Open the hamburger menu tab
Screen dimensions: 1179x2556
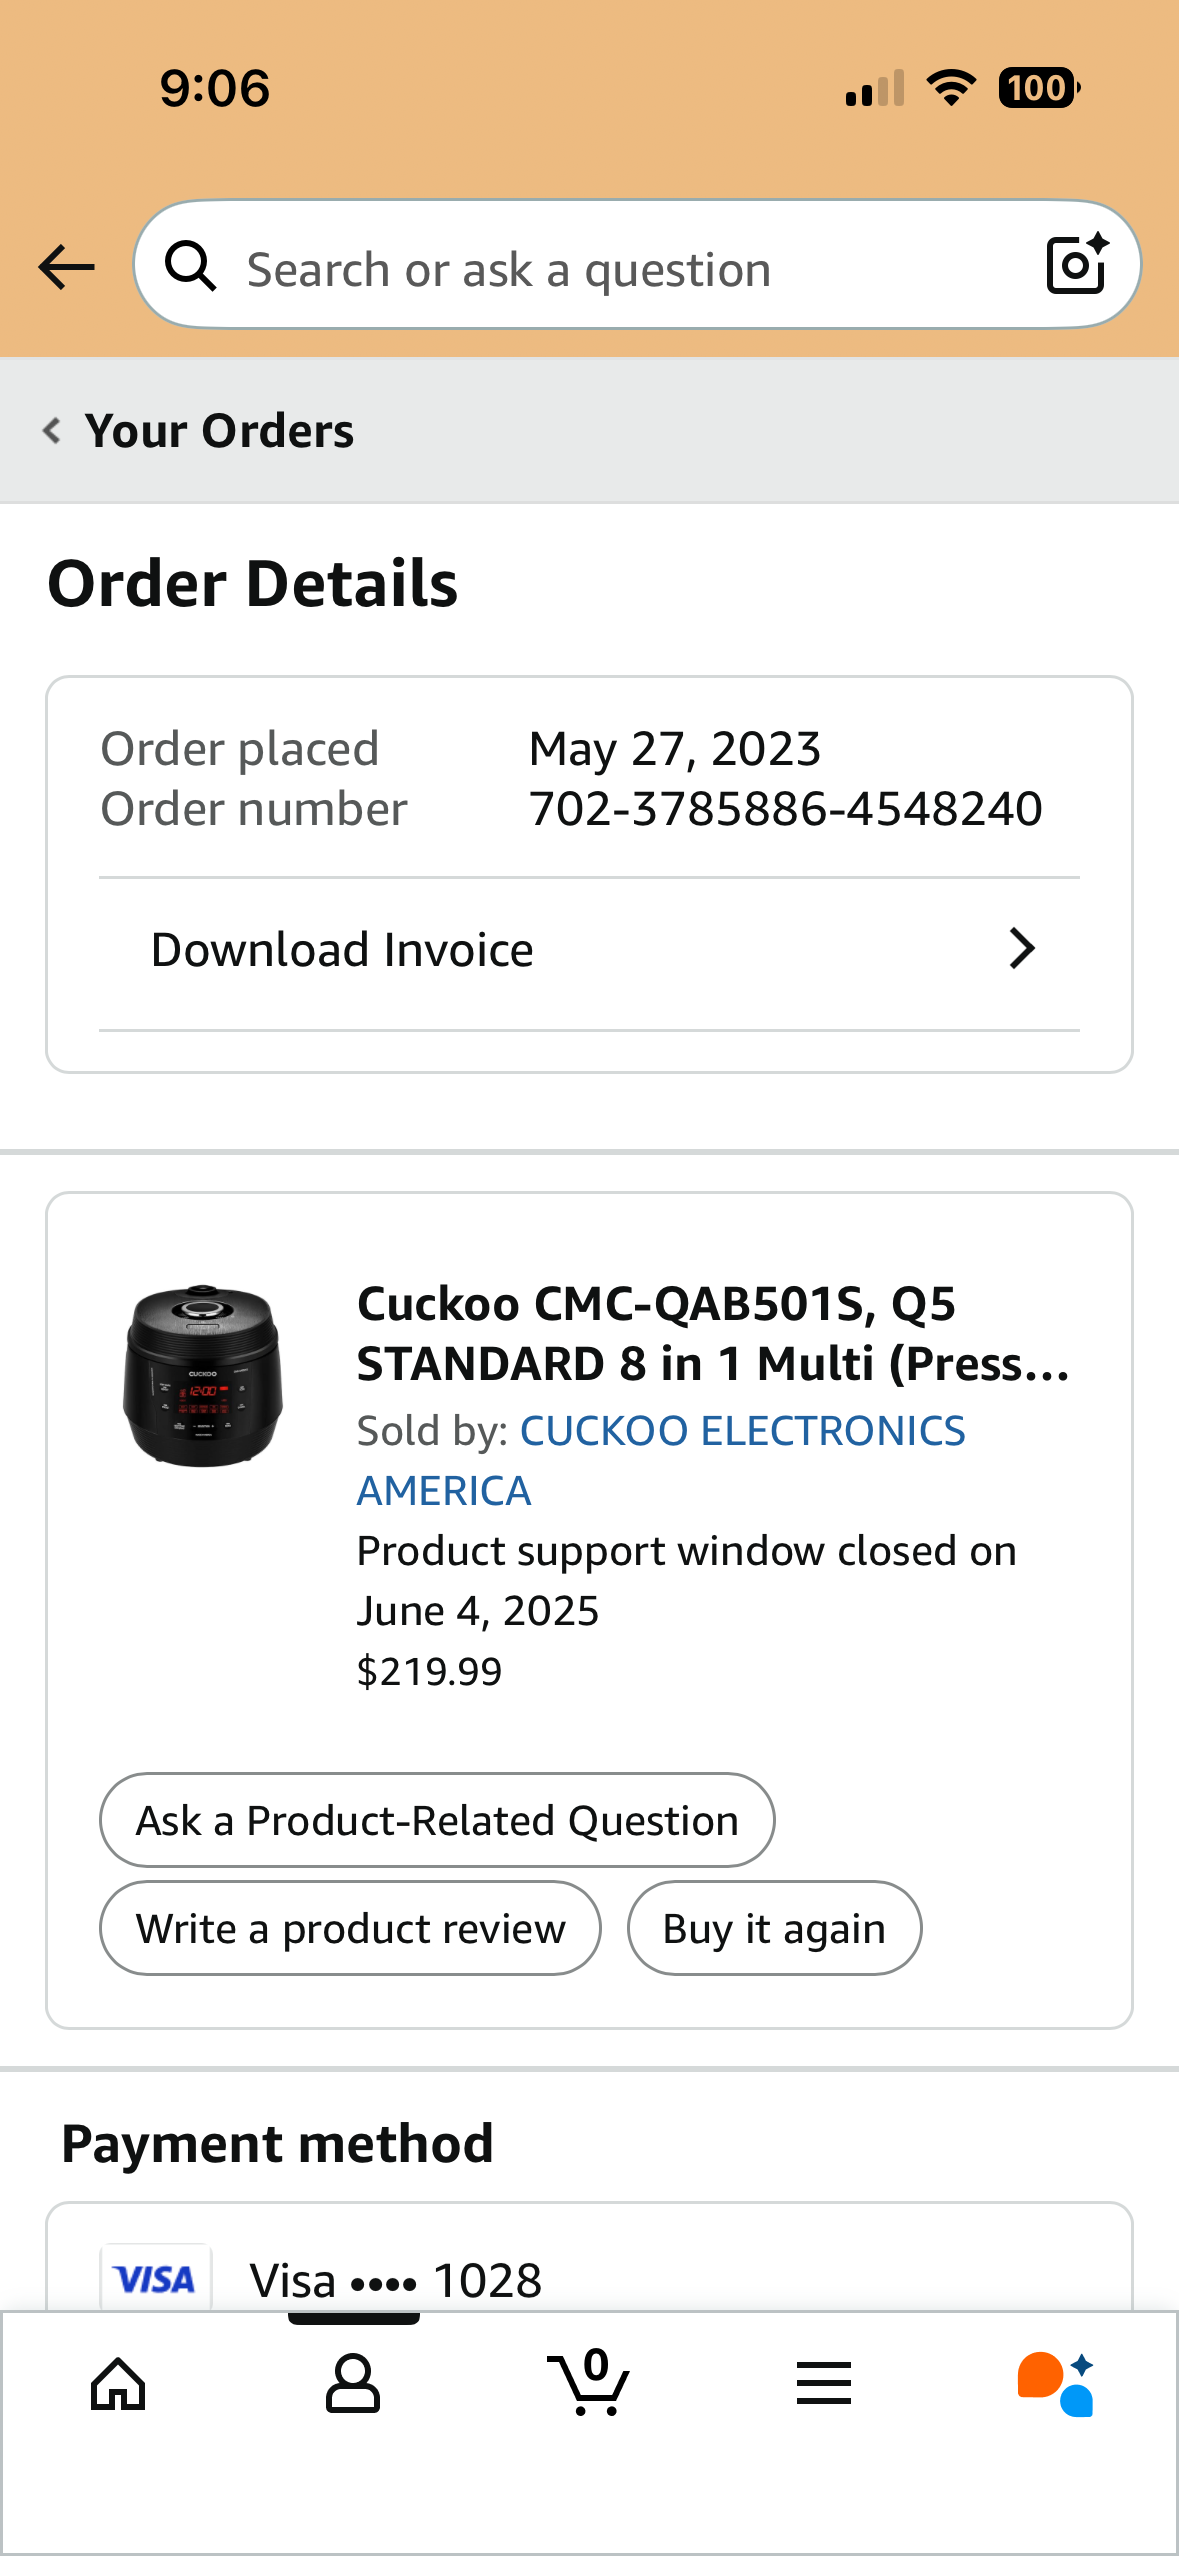(824, 2385)
